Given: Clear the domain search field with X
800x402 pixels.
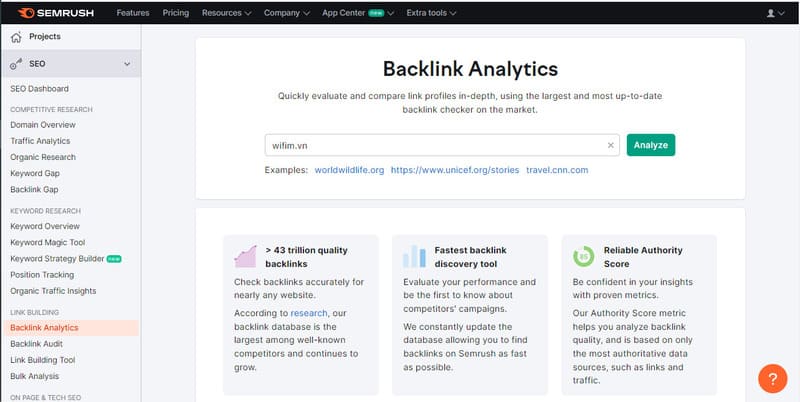Looking at the screenshot, I should 610,145.
